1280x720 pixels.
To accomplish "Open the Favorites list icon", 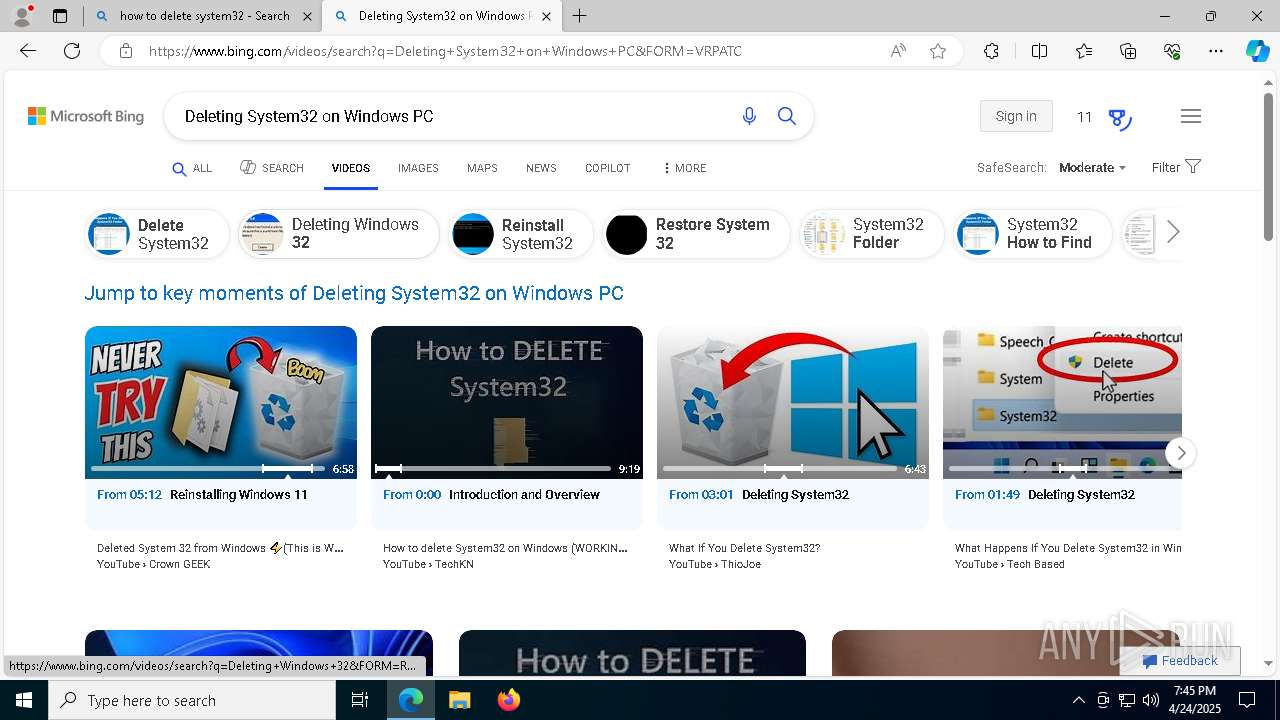I will coord(1084,51).
